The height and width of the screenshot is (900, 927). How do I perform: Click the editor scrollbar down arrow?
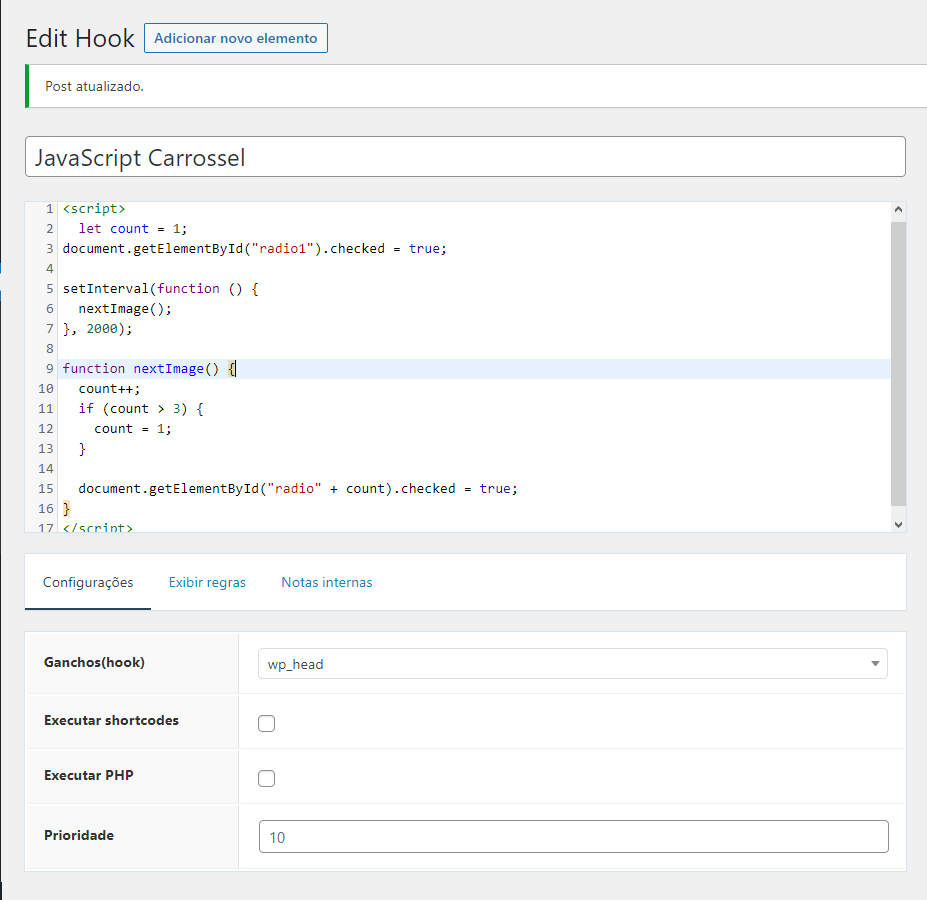898,523
